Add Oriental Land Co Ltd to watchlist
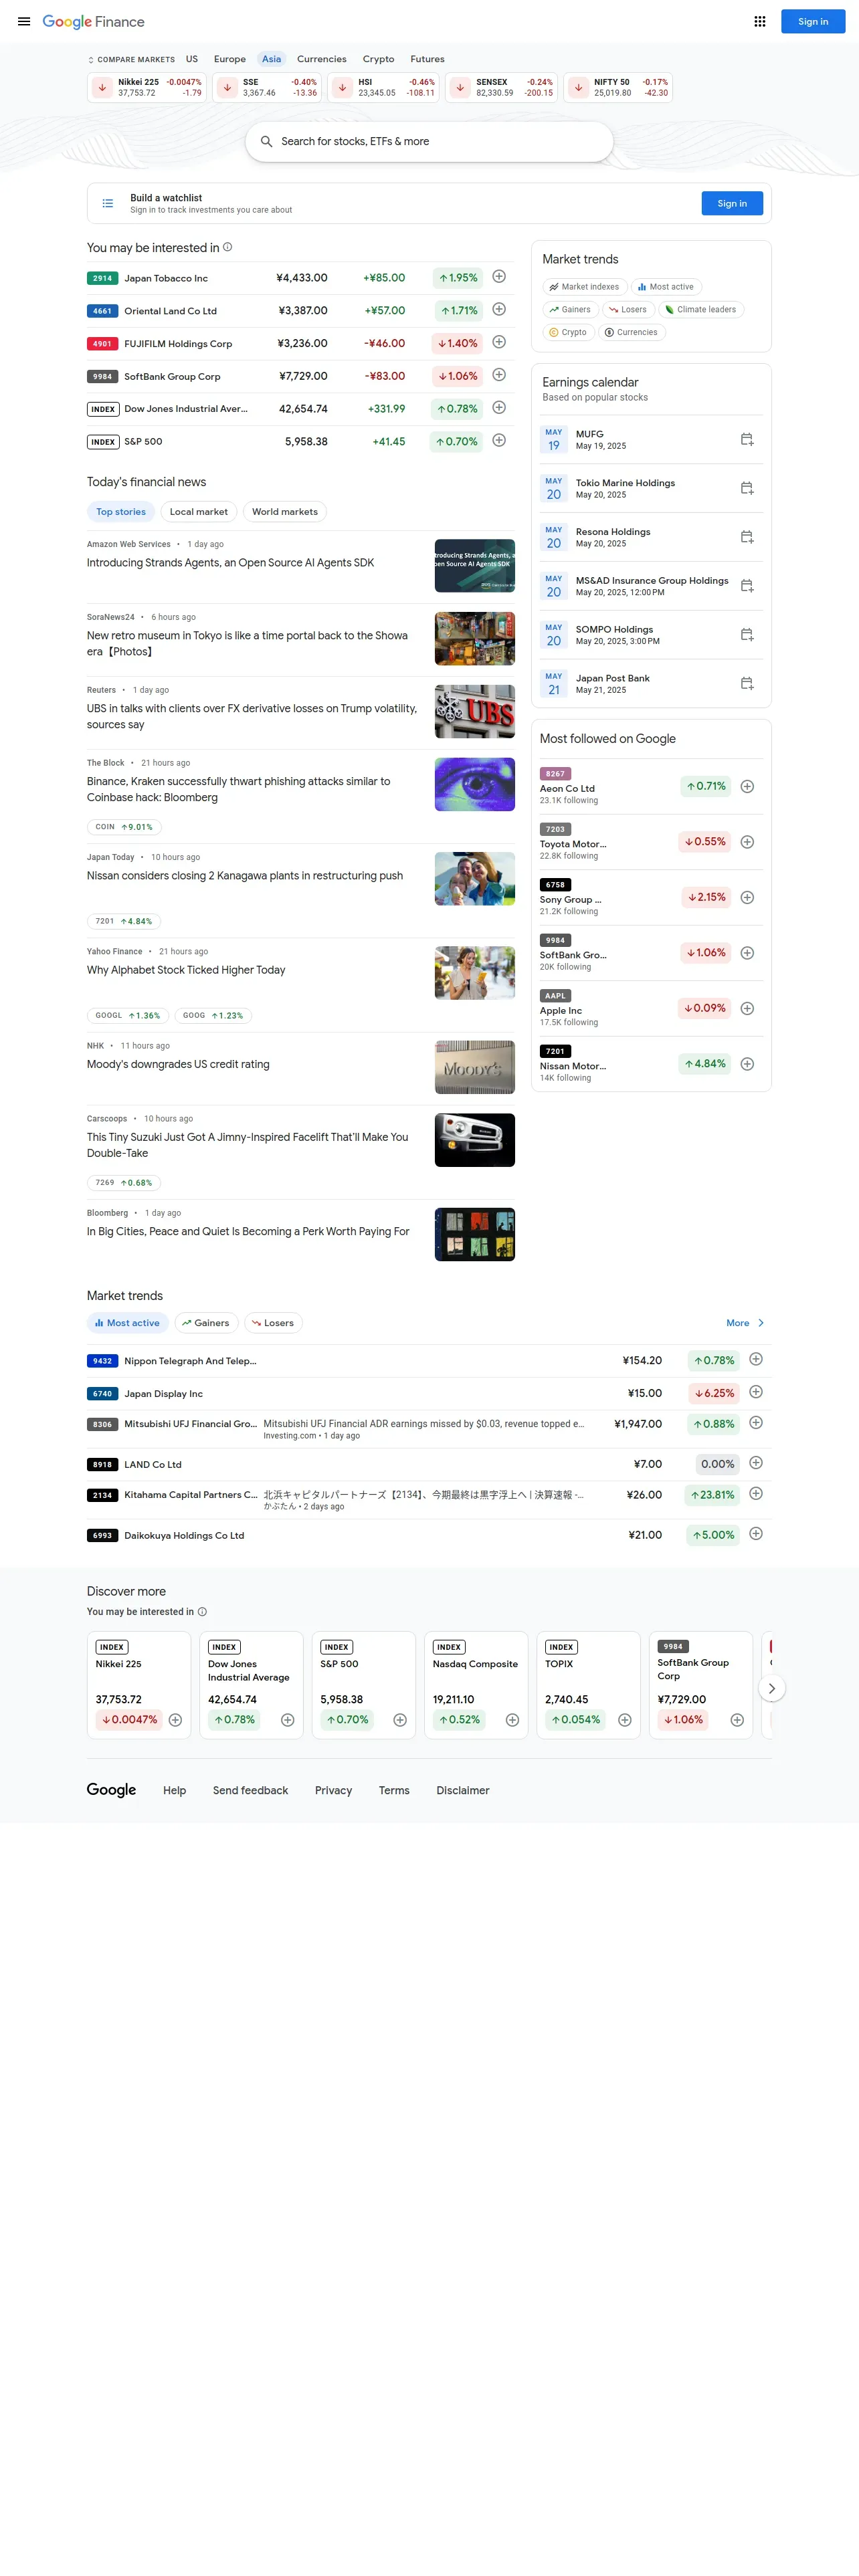The image size is (859, 2576). coord(499,310)
